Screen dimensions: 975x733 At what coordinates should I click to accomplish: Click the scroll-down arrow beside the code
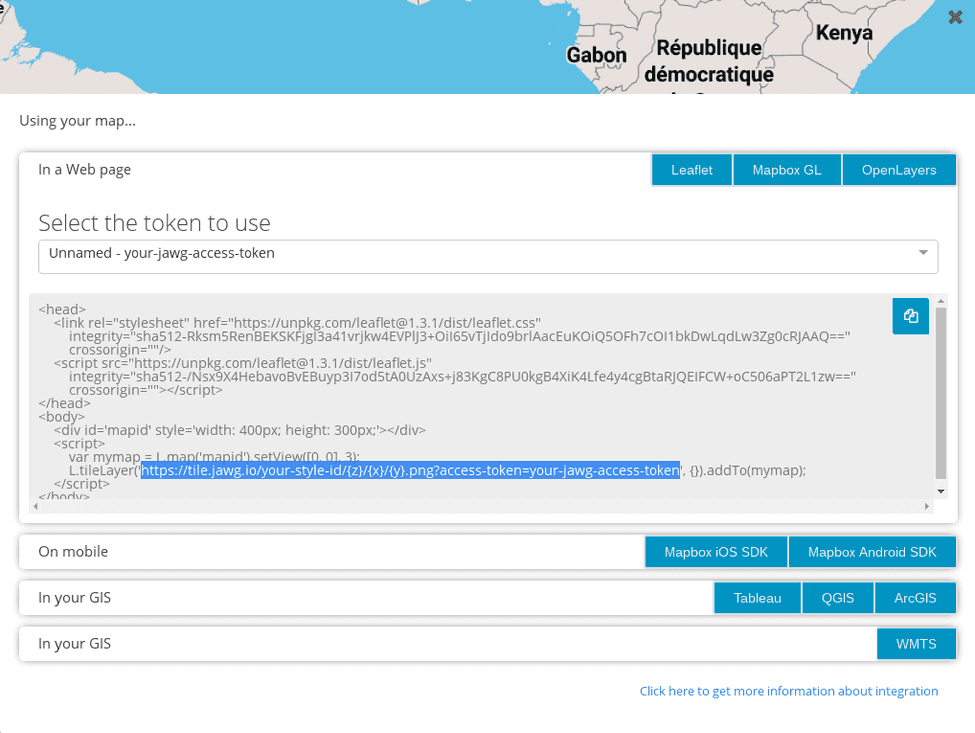coord(940,492)
